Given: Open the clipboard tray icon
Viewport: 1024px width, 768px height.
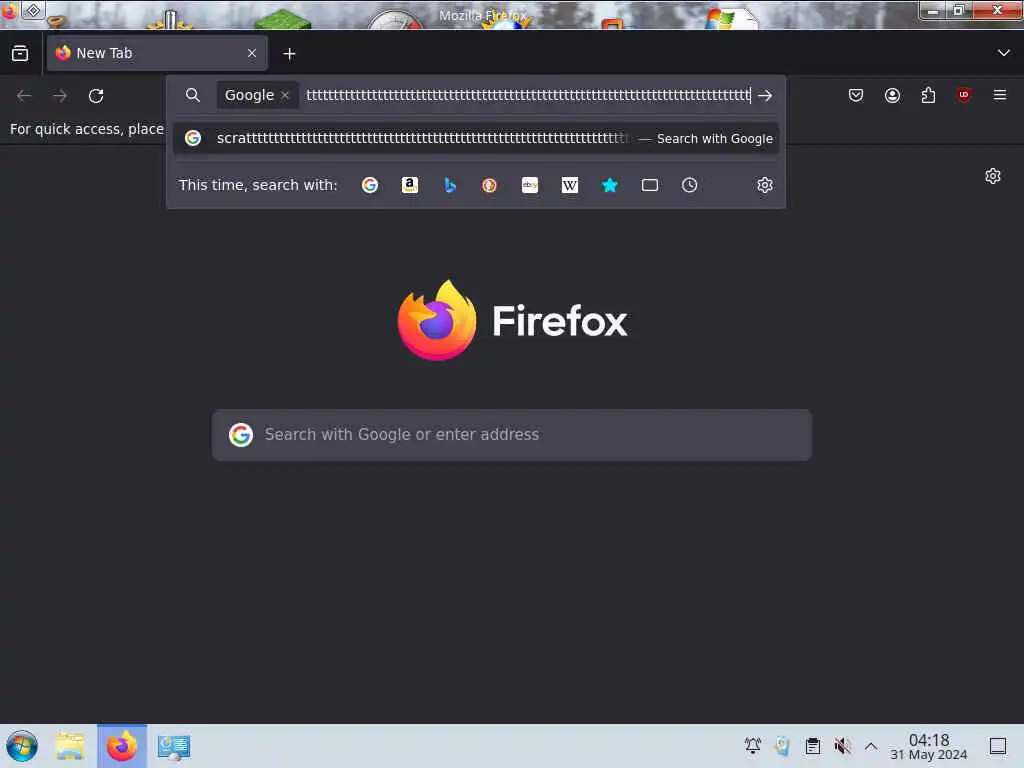Looking at the screenshot, I should click(813, 746).
